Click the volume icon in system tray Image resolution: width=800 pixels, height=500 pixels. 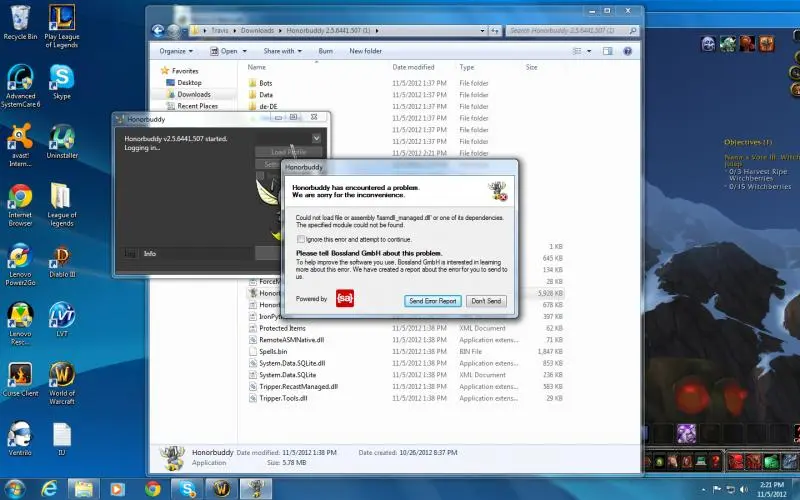(744, 489)
